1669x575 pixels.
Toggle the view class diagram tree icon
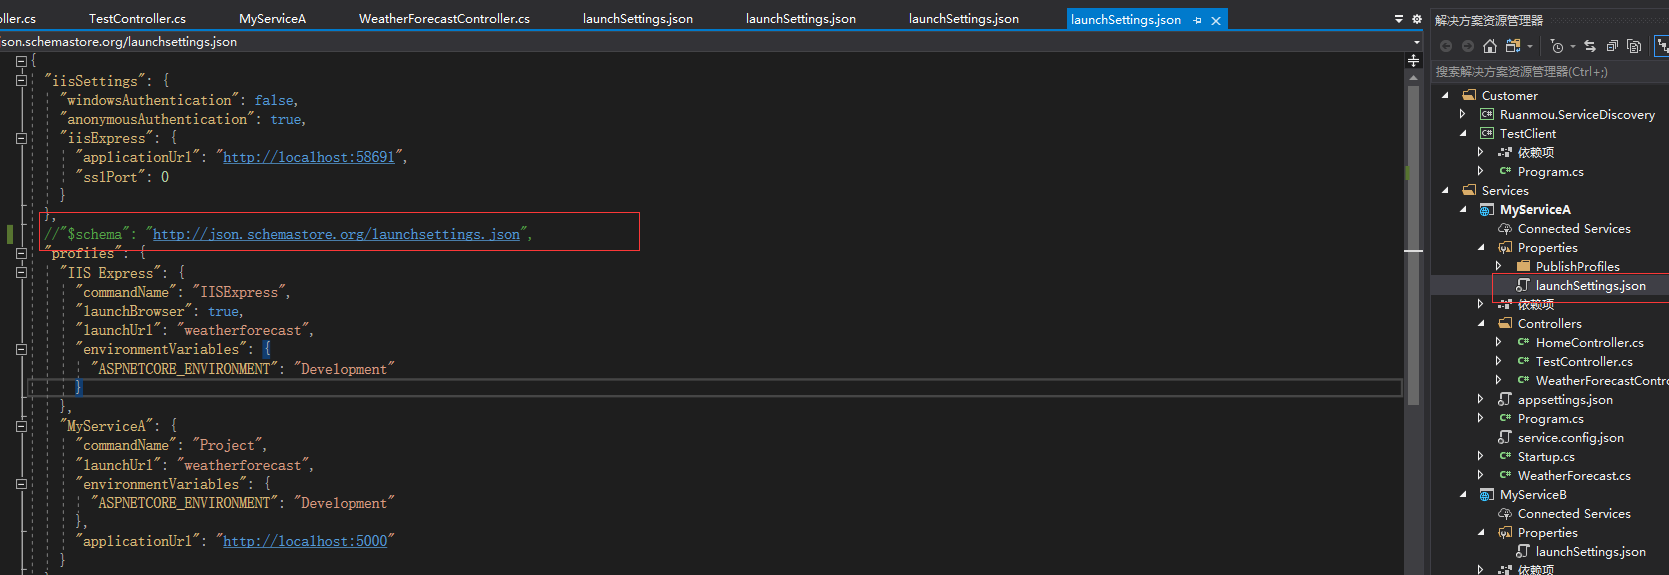1662,46
